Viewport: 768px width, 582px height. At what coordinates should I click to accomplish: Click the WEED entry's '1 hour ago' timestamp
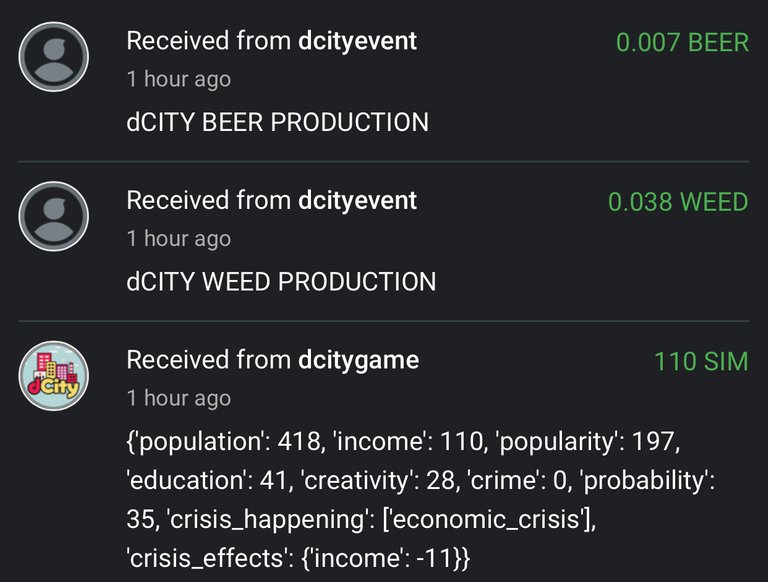tap(179, 239)
